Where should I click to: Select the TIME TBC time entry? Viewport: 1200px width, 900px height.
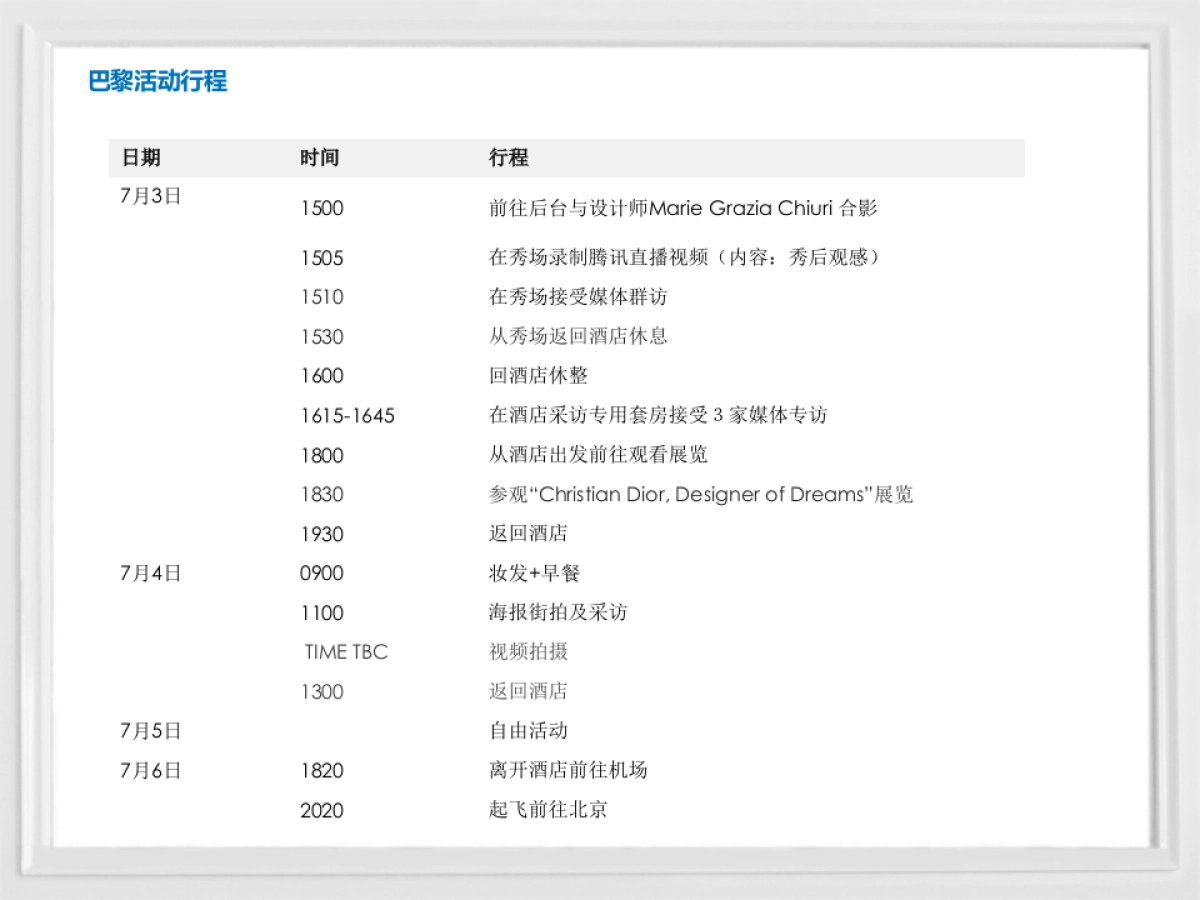click(346, 652)
